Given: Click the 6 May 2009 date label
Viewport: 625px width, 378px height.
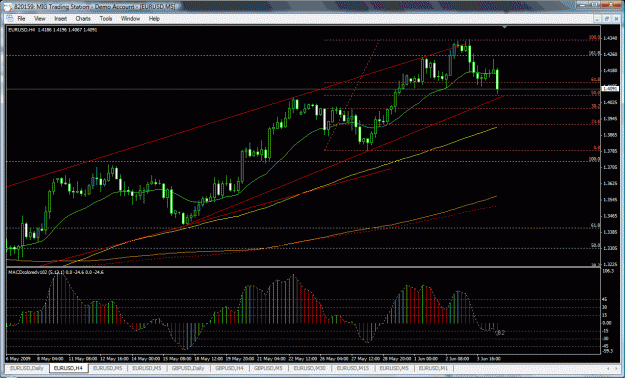Looking at the screenshot, I should (17, 358).
